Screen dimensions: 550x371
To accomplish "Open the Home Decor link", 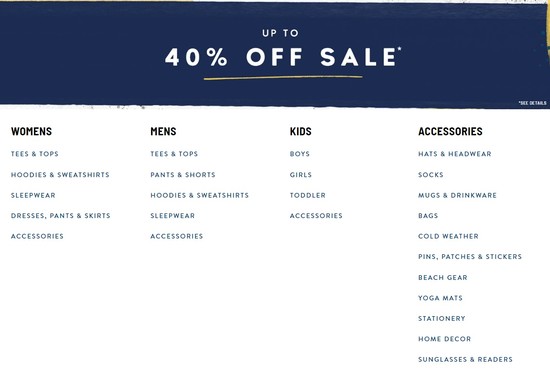I will (444, 339).
